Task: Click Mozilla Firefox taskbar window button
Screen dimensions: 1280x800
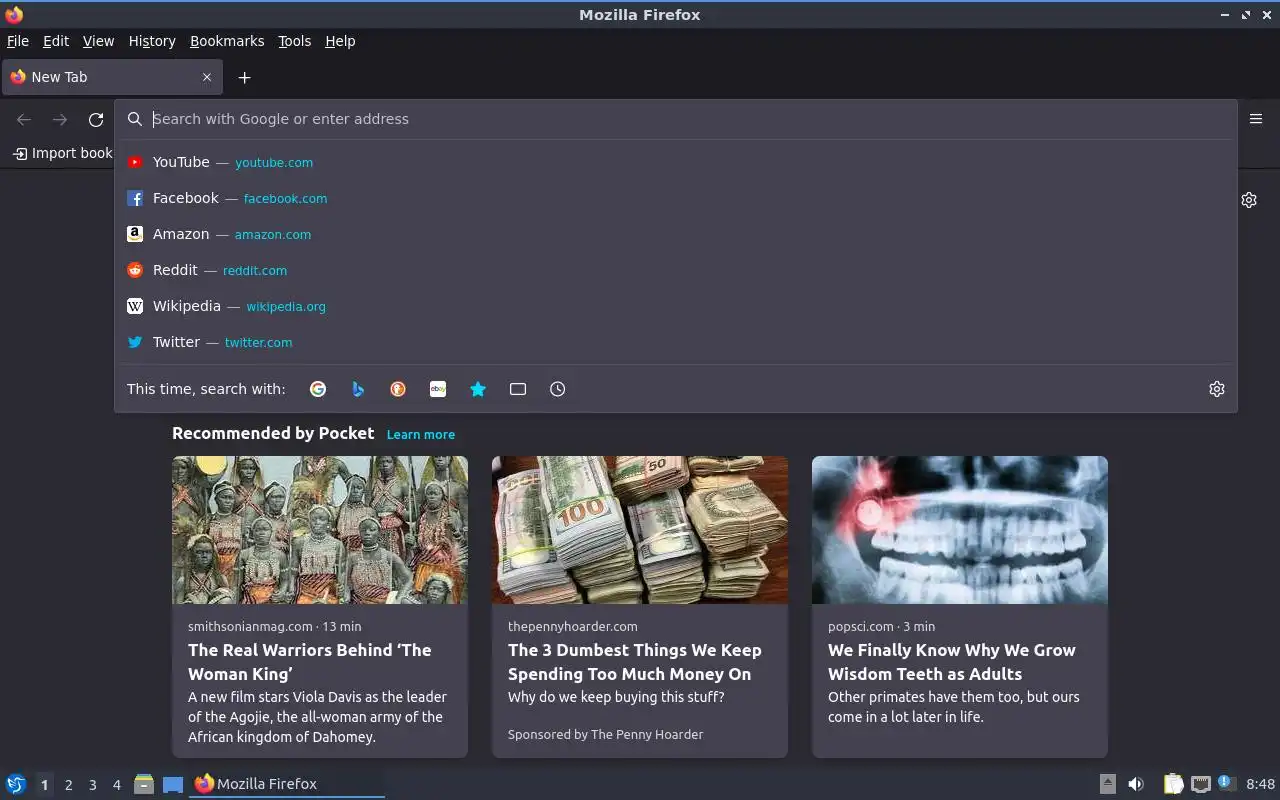Action: 288,784
